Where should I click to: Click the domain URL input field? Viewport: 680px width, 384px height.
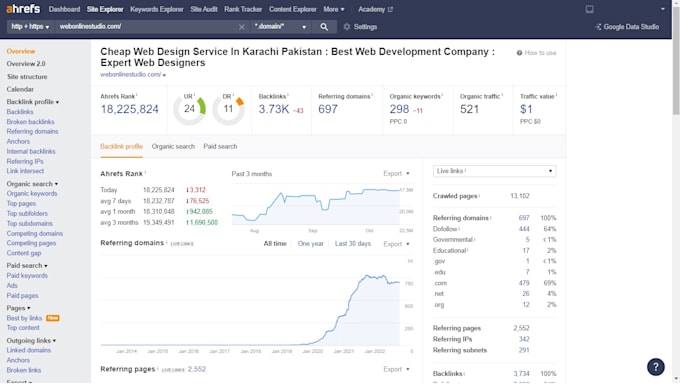pyautogui.click(x=147, y=26)
